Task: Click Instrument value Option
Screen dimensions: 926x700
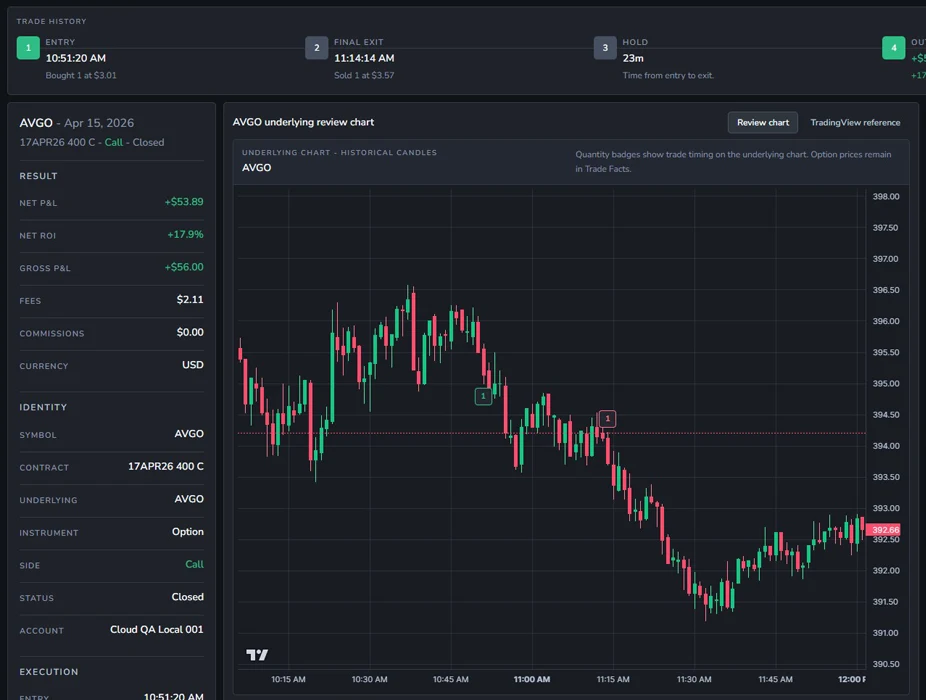Action: pyautogui.click(x=187, y=532)
